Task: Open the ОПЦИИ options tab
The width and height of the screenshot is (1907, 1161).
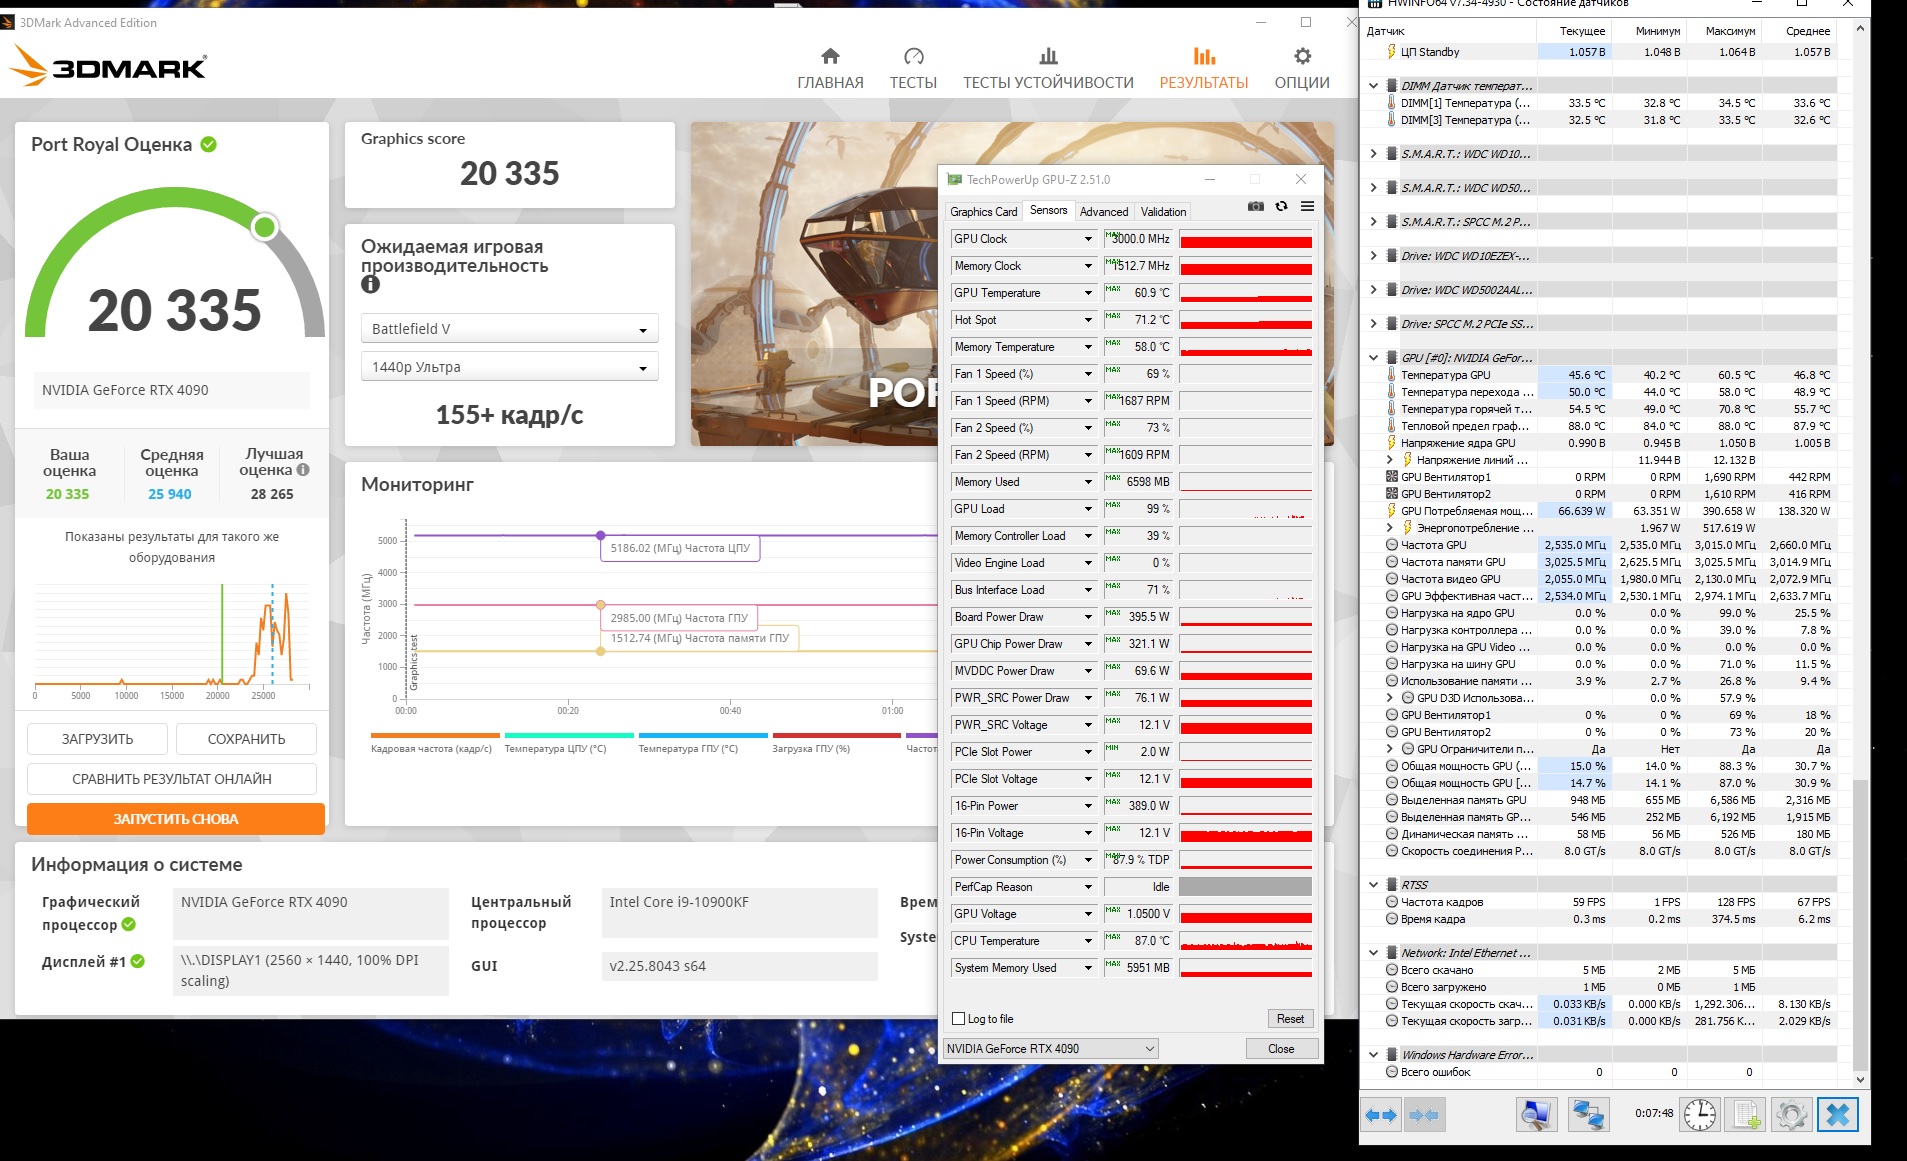Action: (x=1302, y=69)
